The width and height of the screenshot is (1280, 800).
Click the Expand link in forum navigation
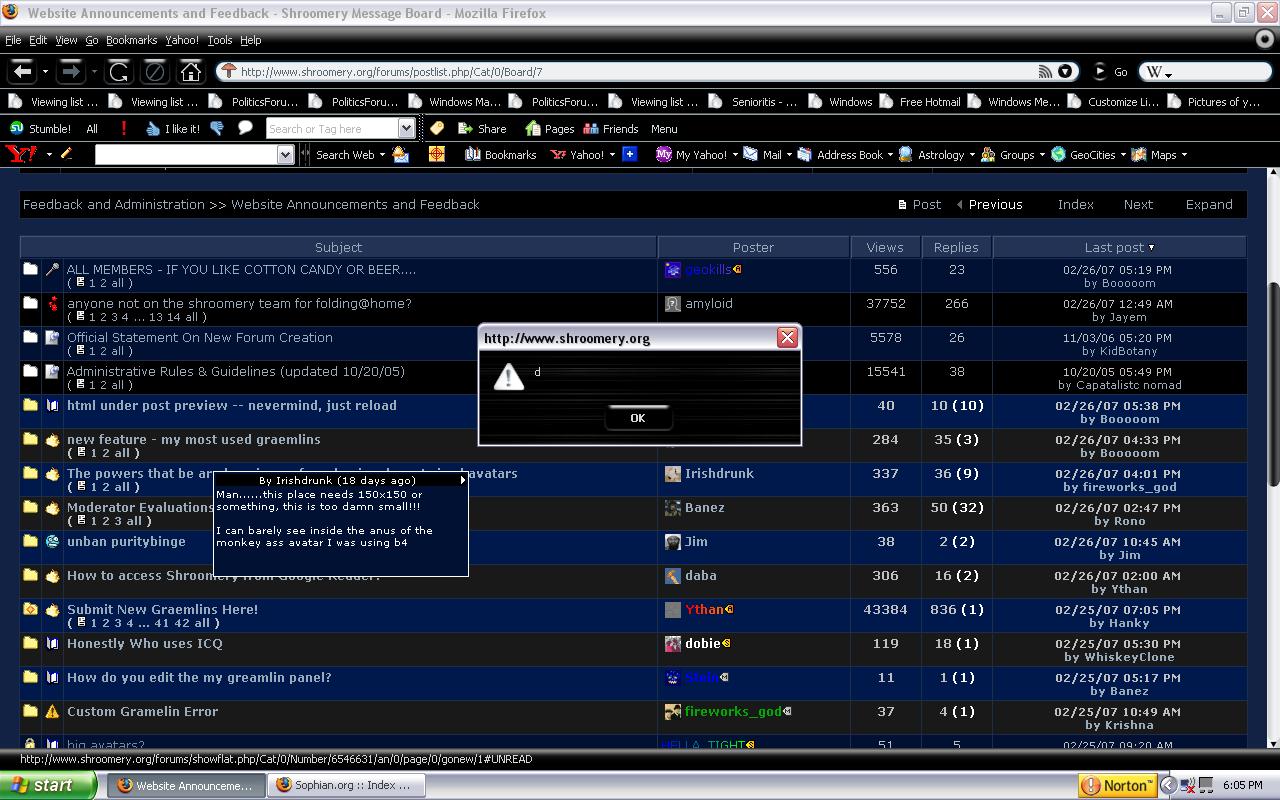(1209, 204)
